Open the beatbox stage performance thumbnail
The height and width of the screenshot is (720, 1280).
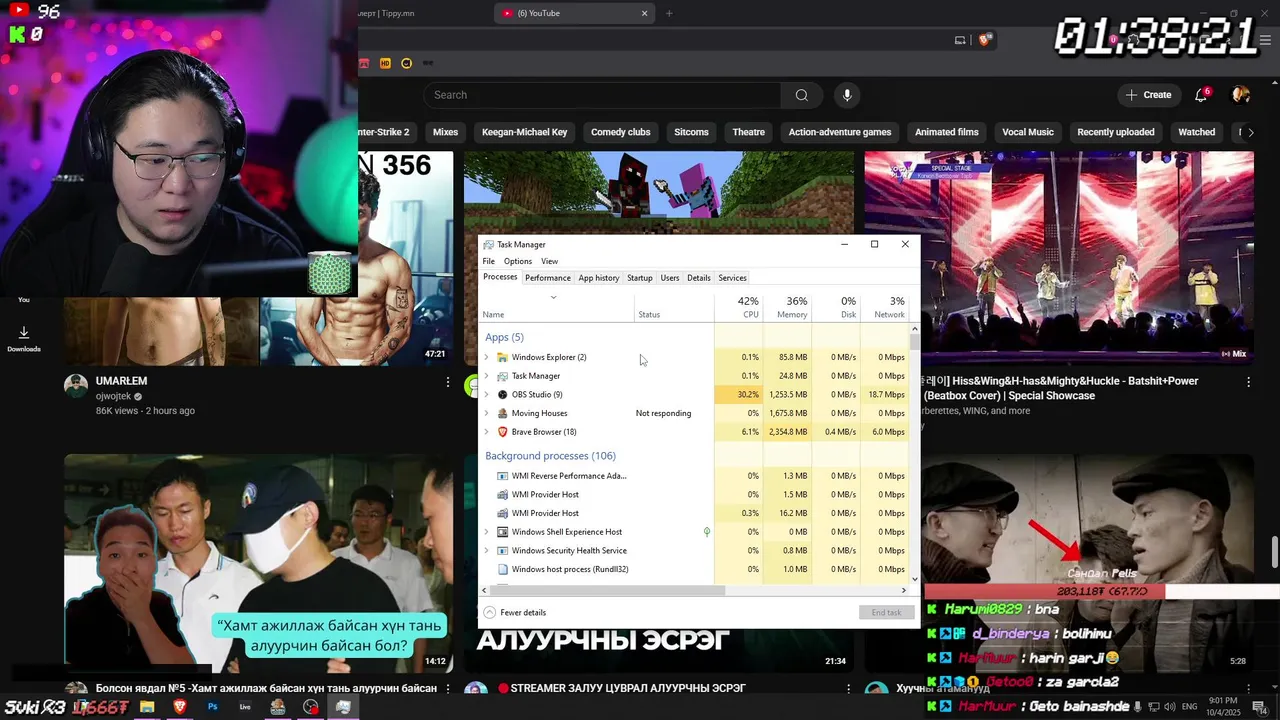coord(1059,256)
